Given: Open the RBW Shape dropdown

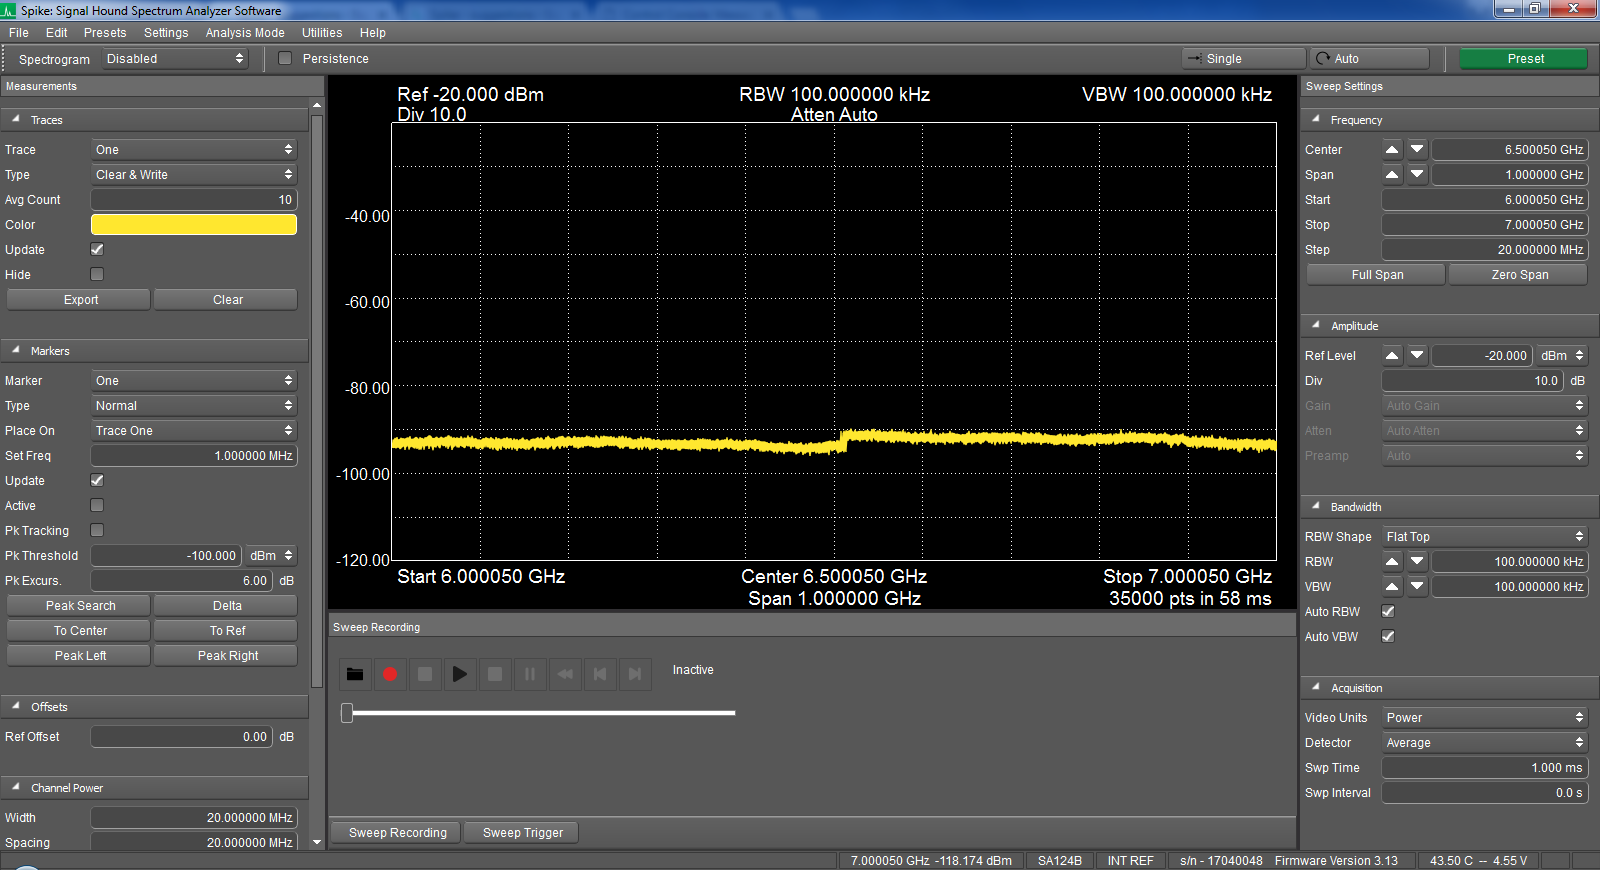Looking at the screenshot, I should [x=1485, y=536].
